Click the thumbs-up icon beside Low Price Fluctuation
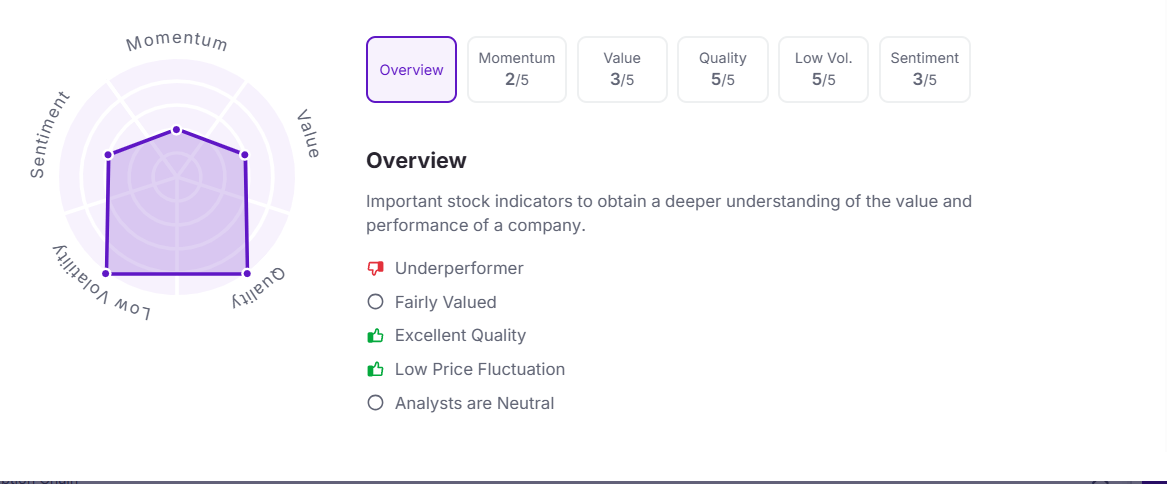 coord(376,370)
